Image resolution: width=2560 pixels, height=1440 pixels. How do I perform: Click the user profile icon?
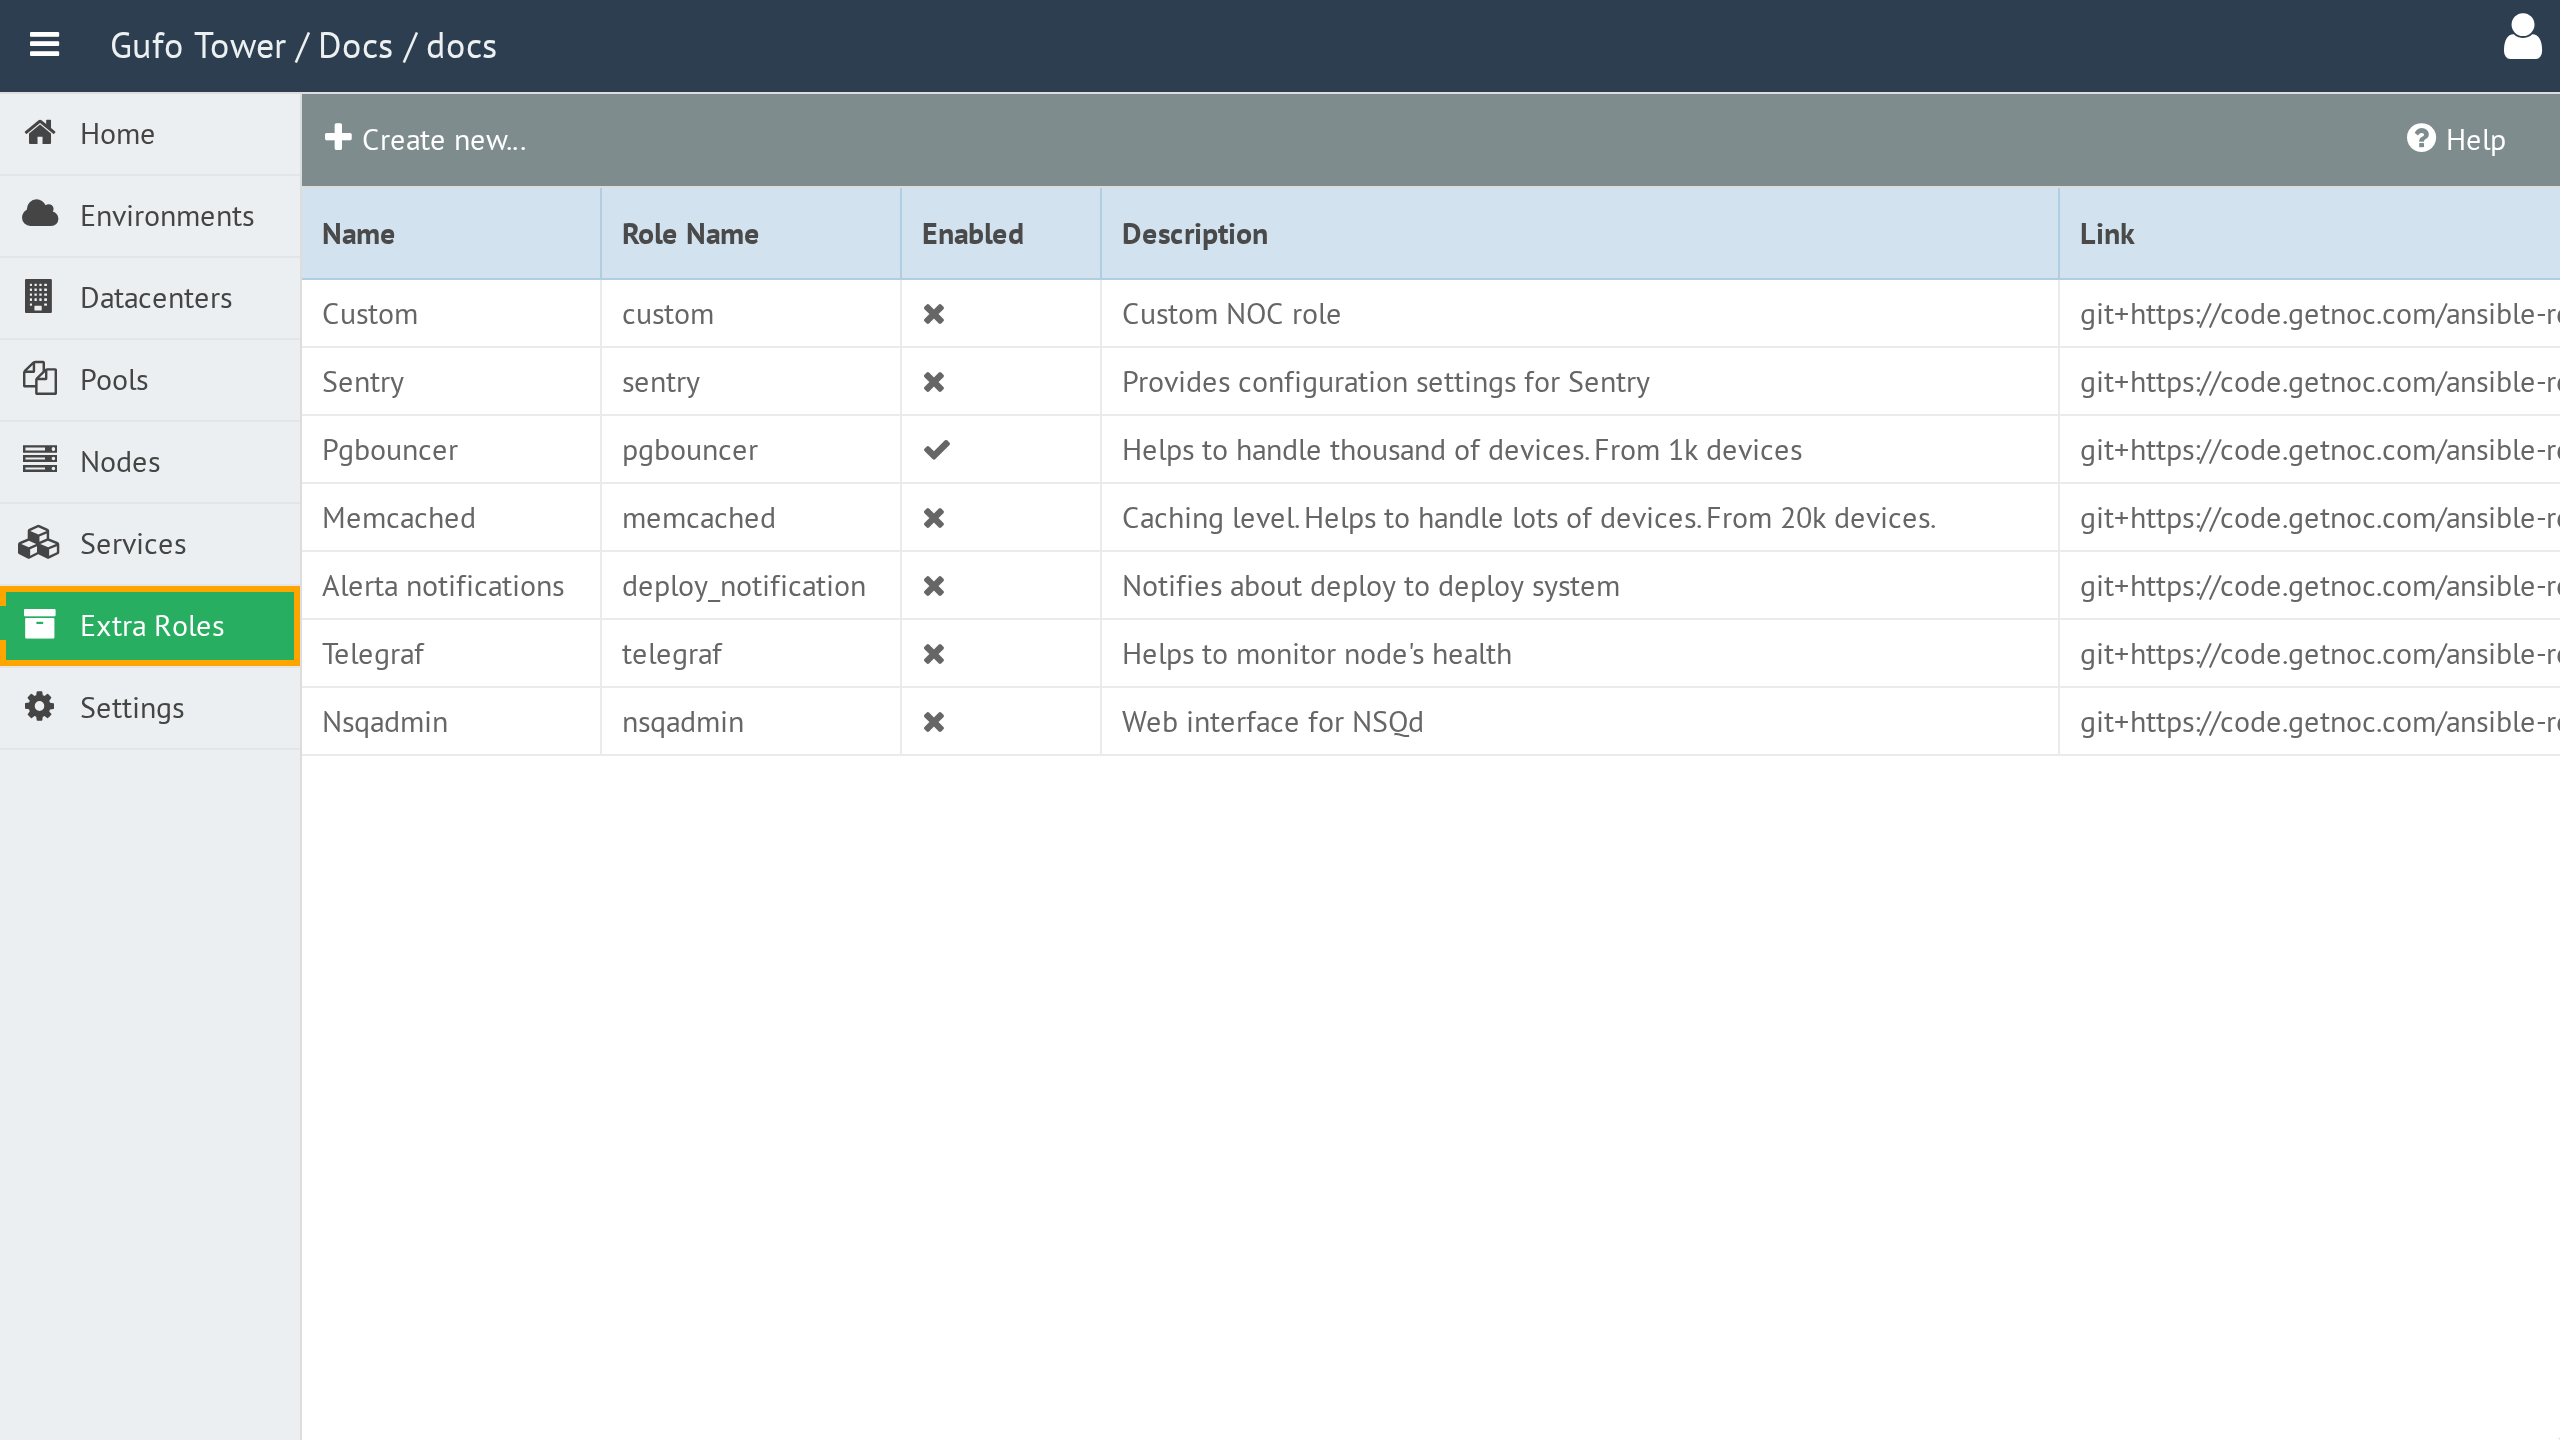tap(2522, 38)
